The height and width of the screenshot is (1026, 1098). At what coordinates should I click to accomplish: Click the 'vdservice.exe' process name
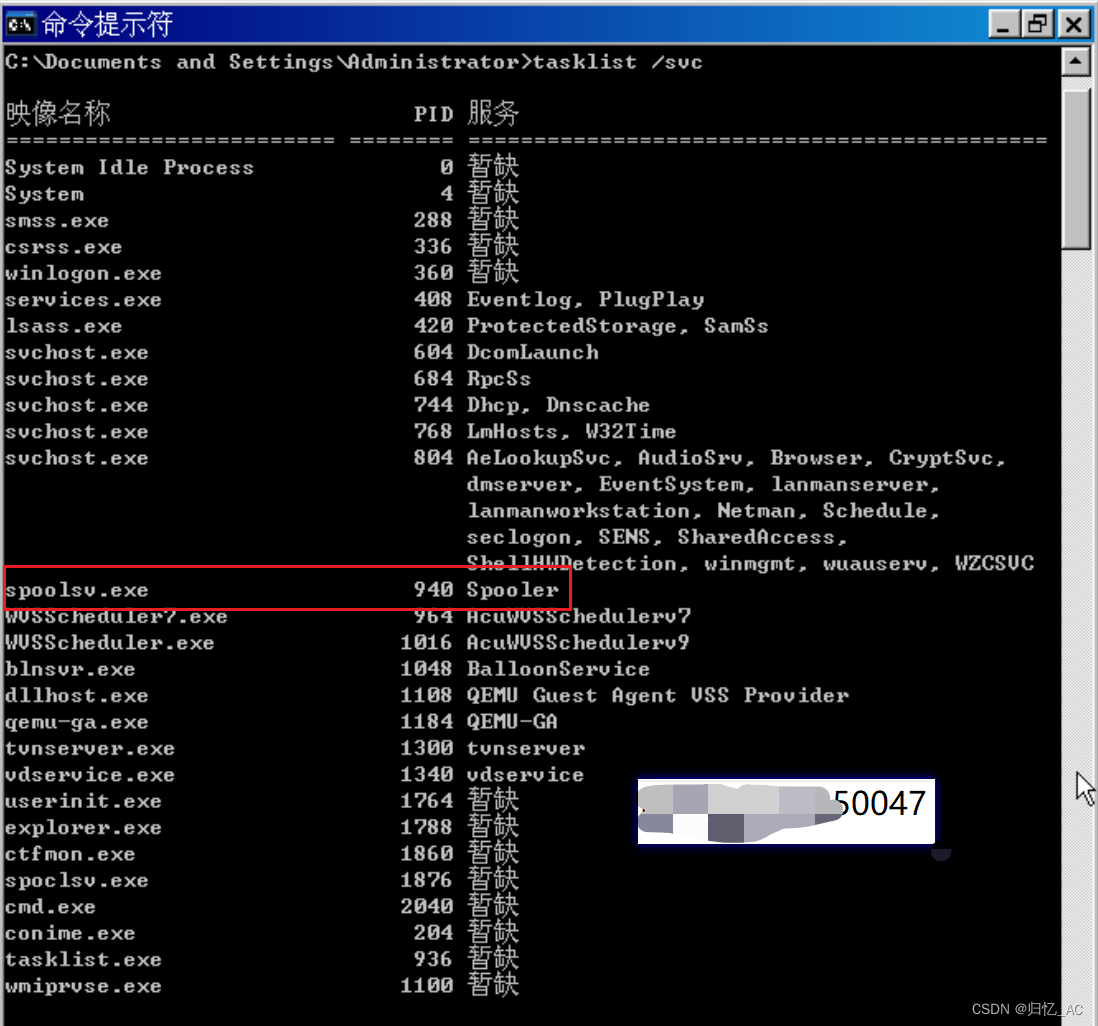[90, 775]
